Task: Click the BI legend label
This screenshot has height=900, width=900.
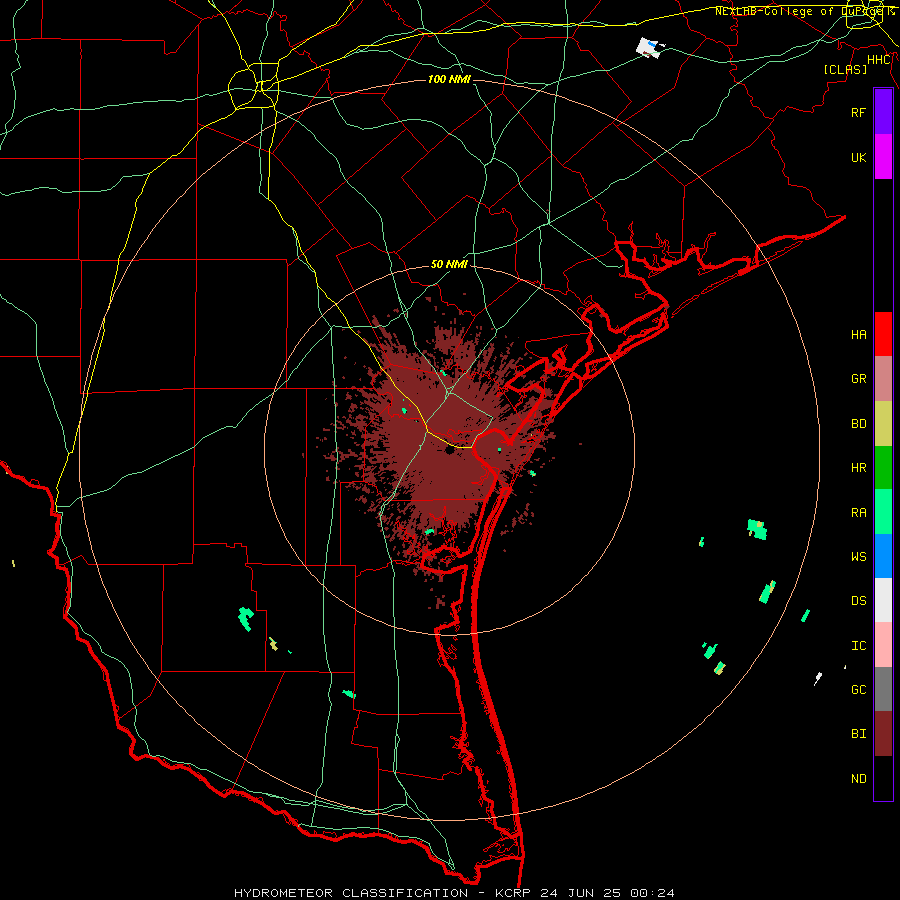Action: tap(859, 734)
